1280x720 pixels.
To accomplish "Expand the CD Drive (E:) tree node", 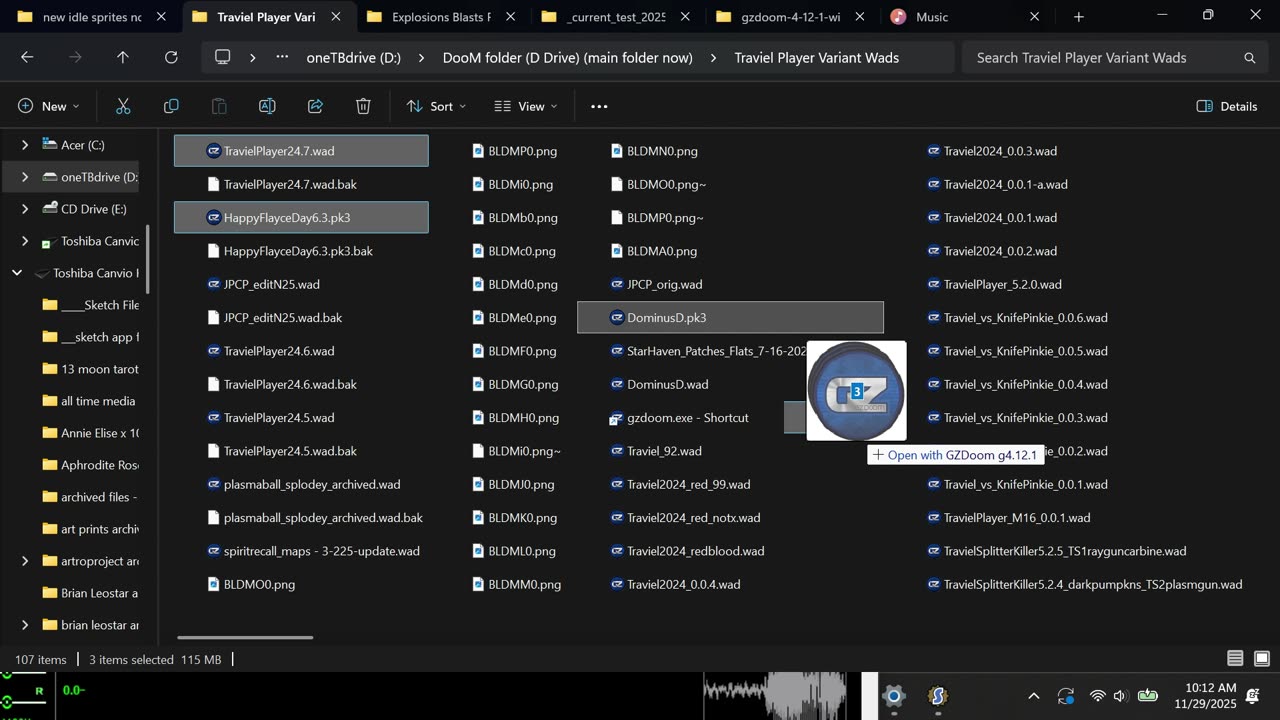I will [x=25, y=209].
